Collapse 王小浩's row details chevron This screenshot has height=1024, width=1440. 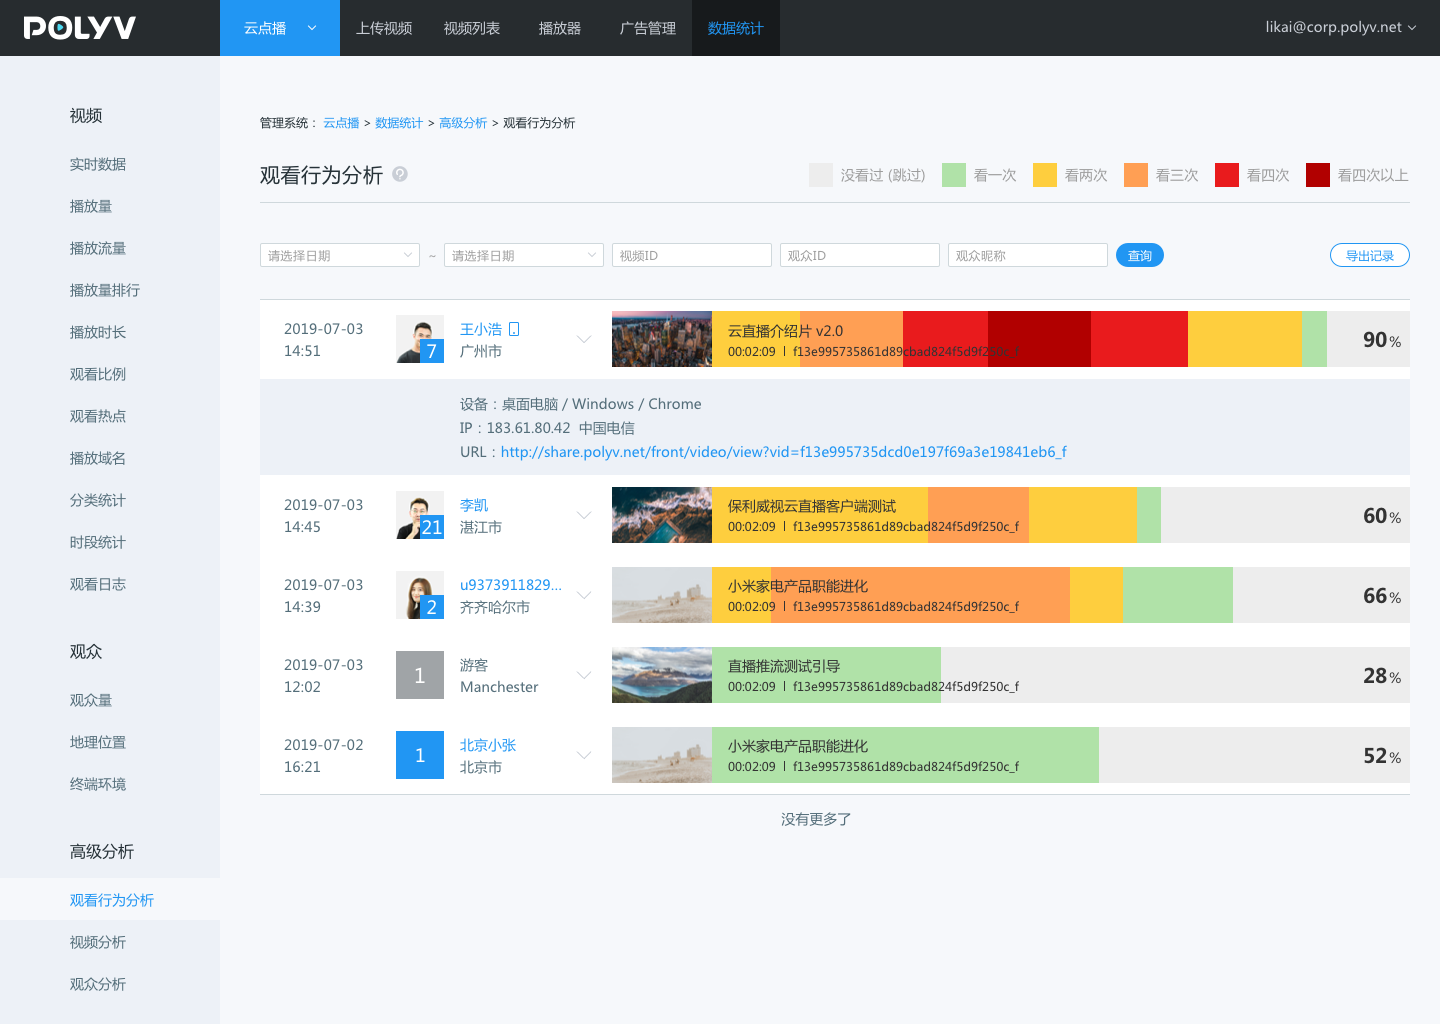click(x=584, y=339)
